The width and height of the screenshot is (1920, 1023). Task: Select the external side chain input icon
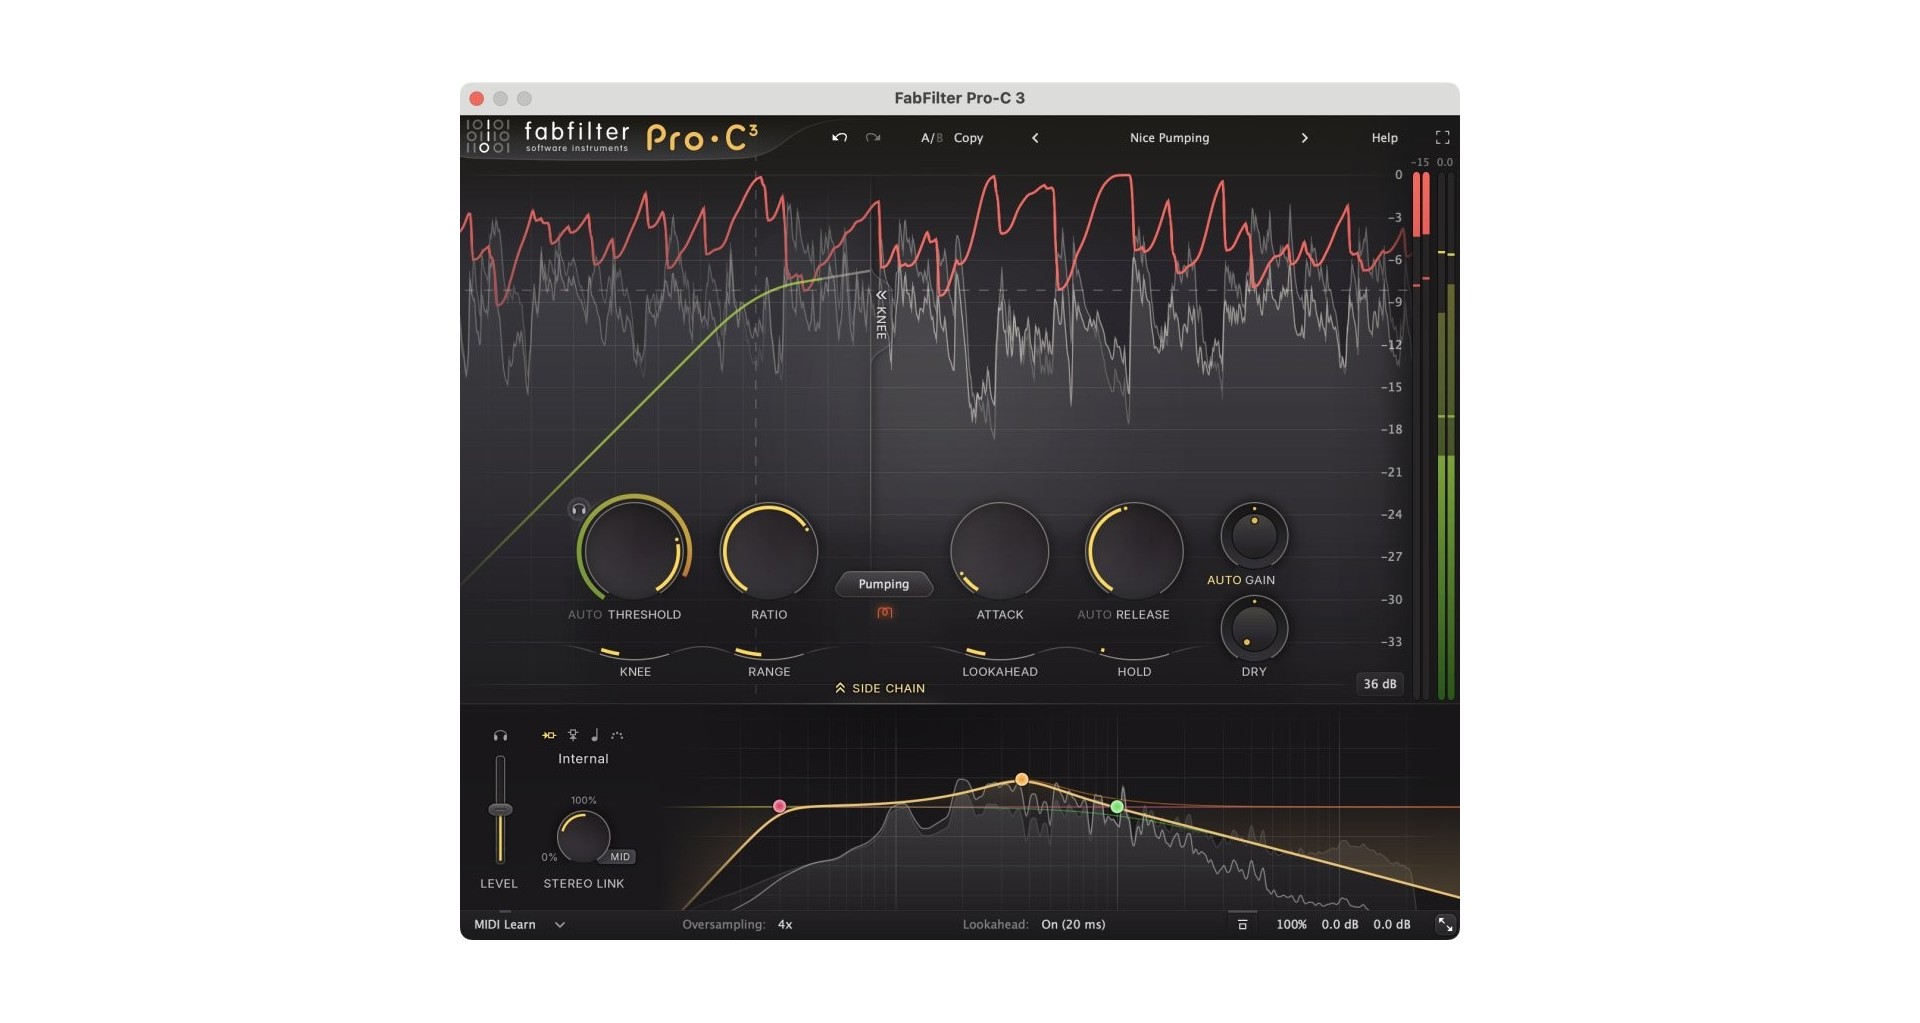tap(573, 736)
